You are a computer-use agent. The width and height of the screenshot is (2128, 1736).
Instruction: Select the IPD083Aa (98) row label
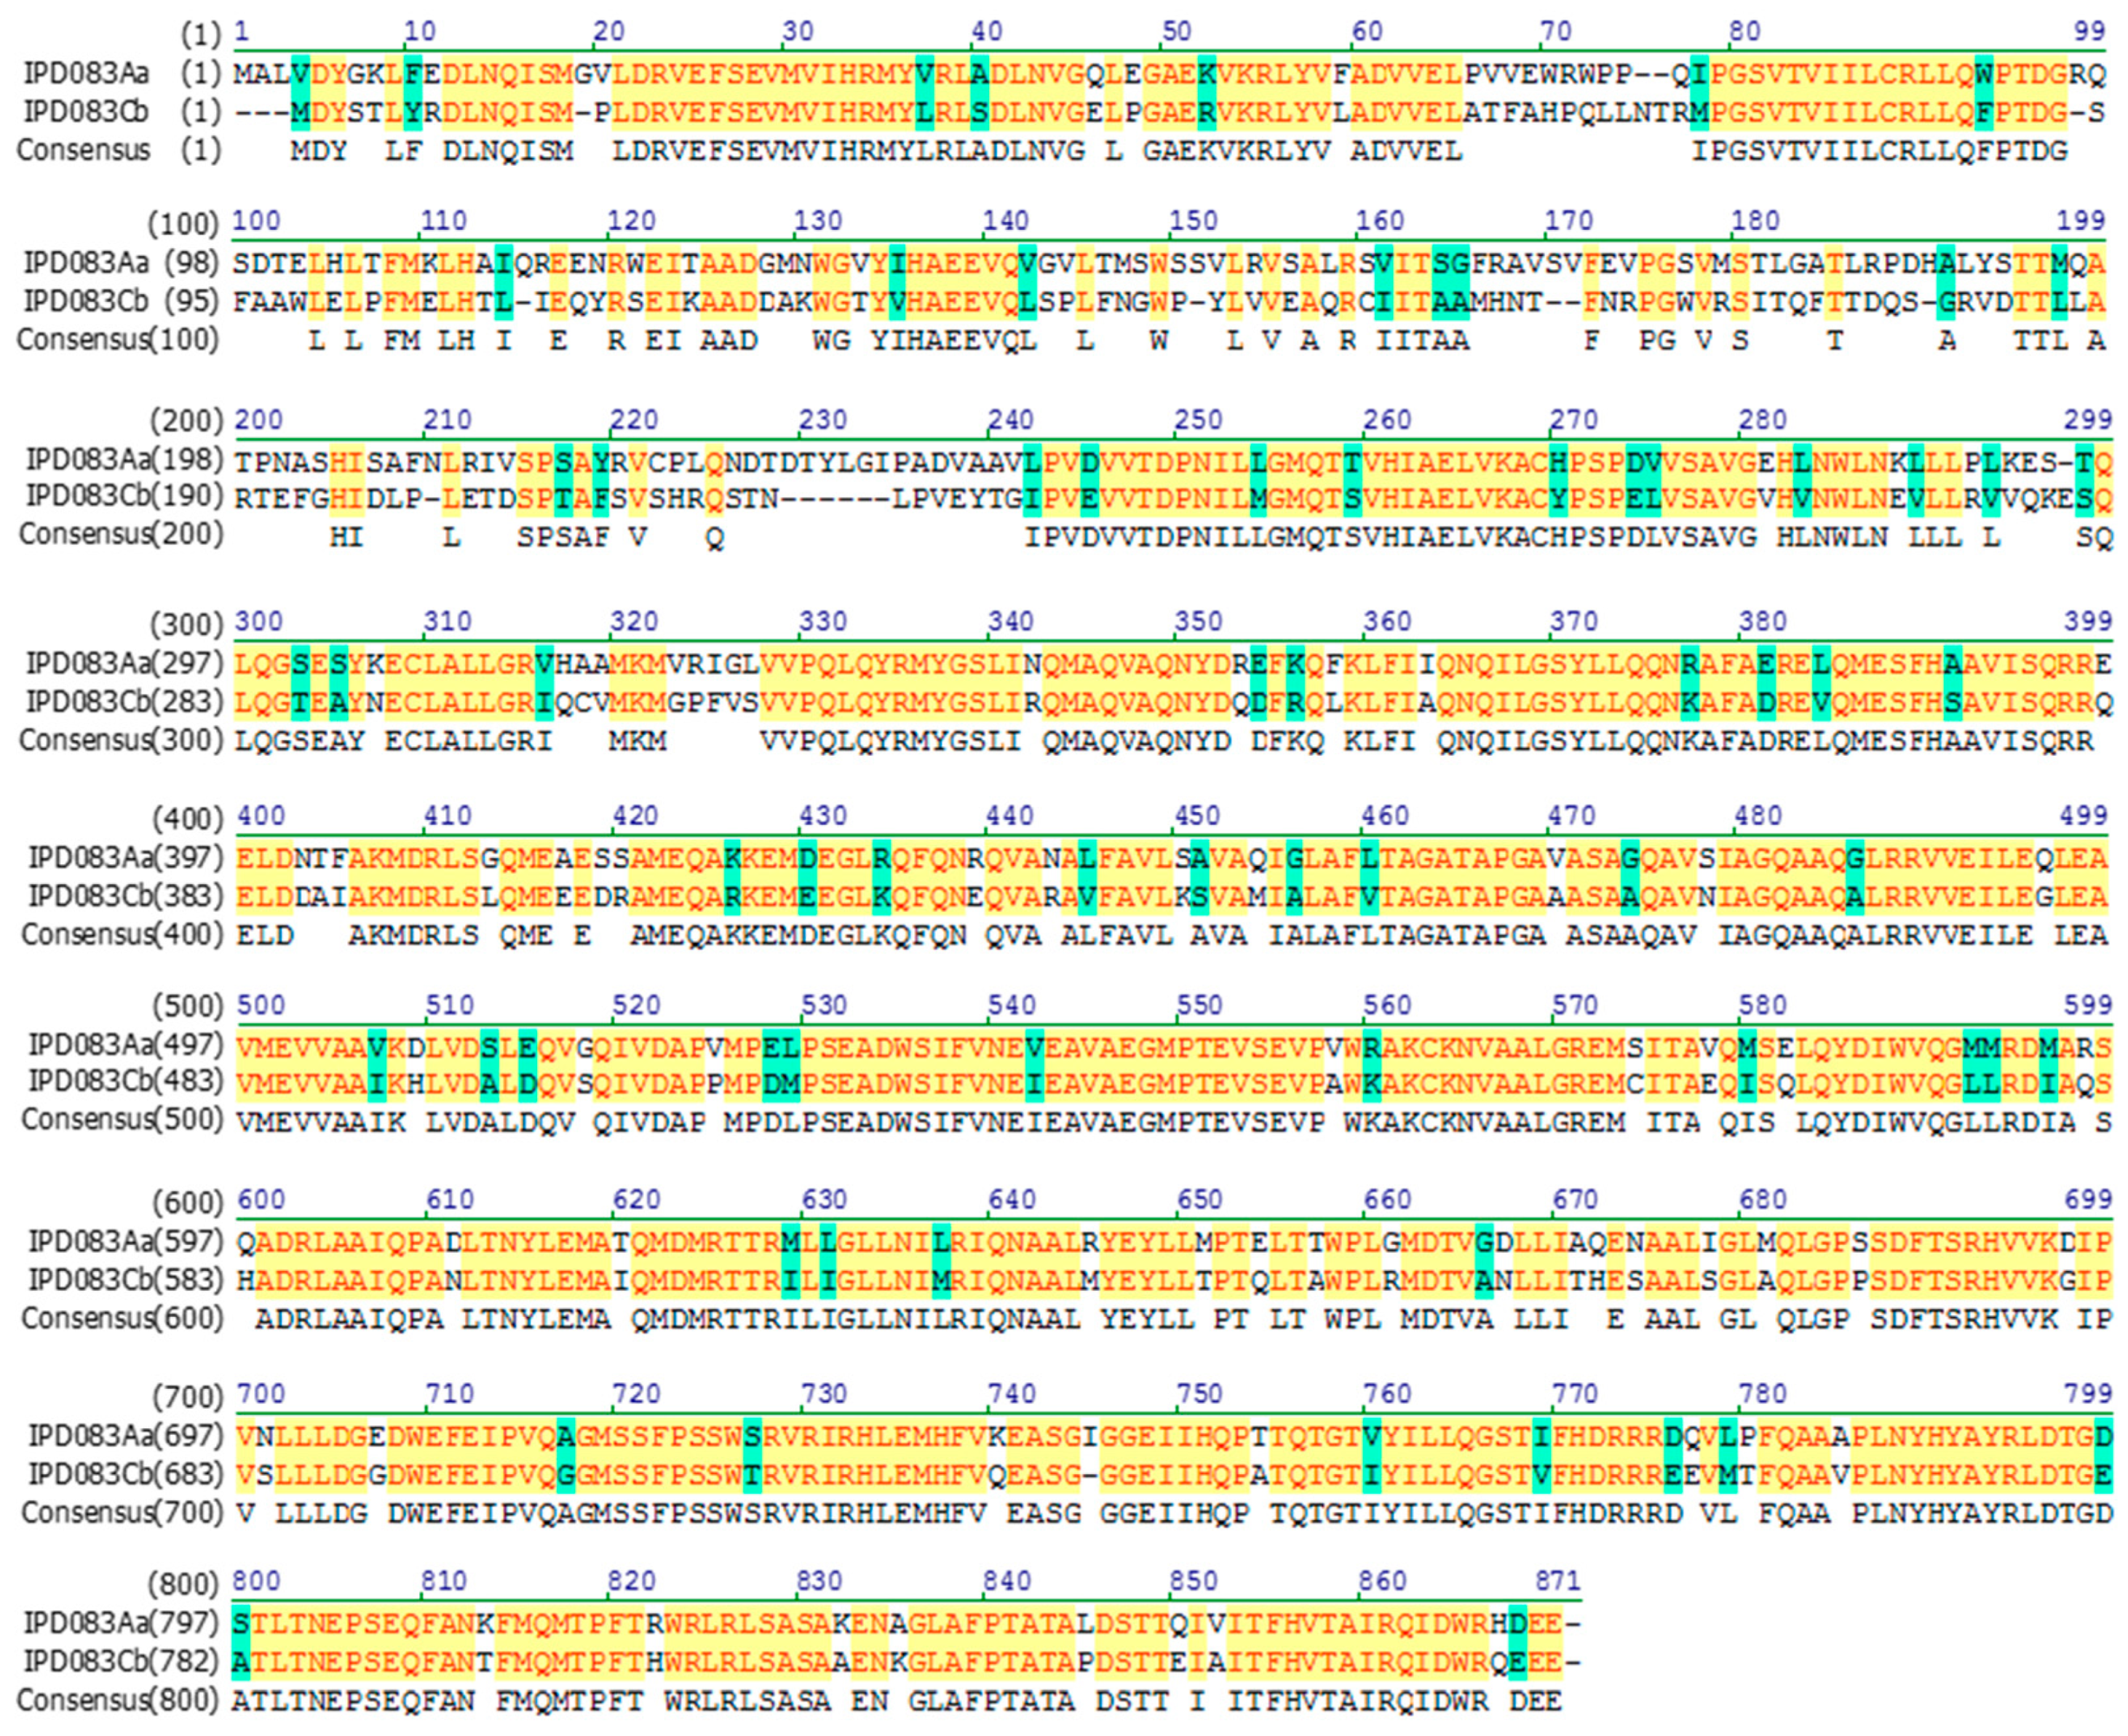[x=121, y=263]
